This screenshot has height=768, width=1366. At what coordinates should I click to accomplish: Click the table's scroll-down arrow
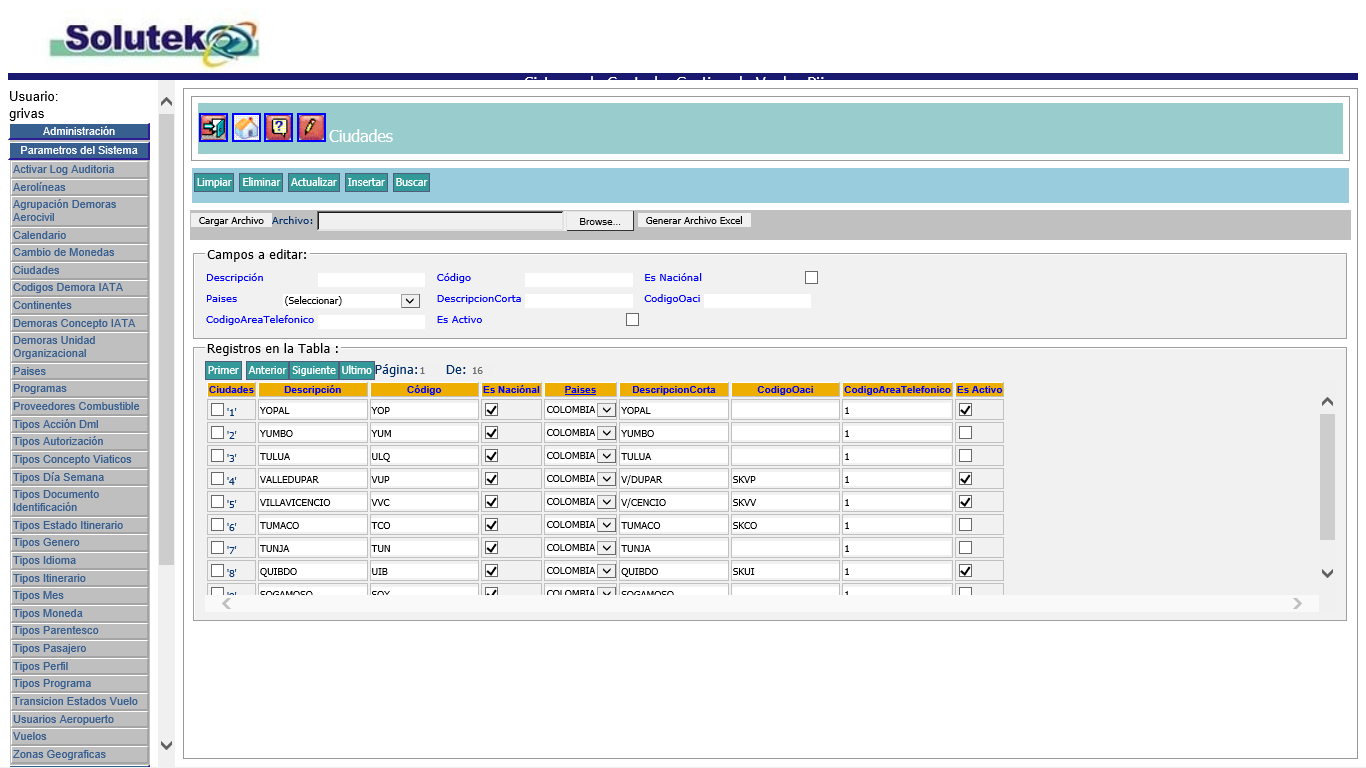click(1327, 573)
